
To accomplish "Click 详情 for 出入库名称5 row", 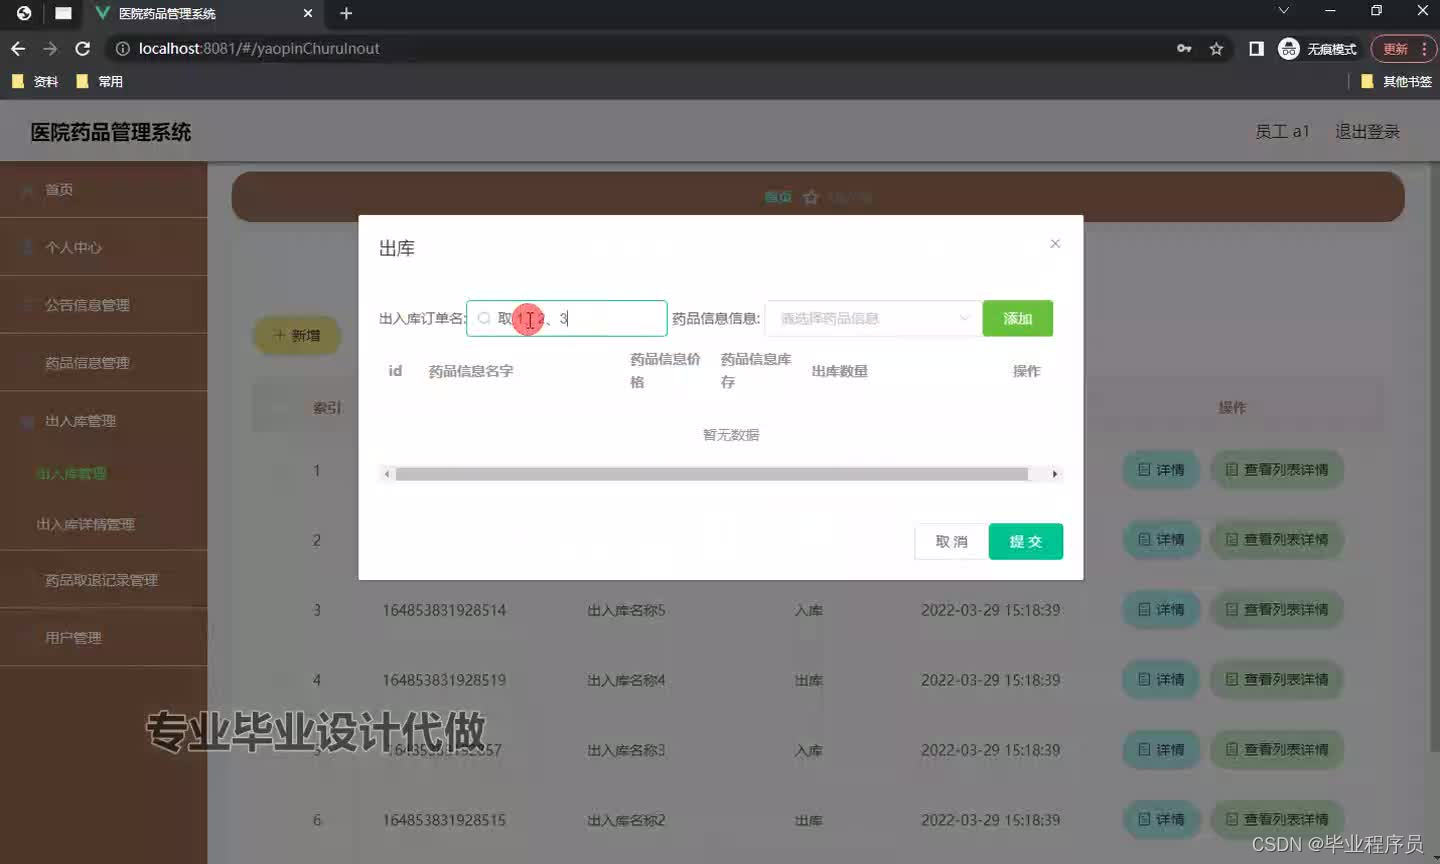I will 1161,609.
